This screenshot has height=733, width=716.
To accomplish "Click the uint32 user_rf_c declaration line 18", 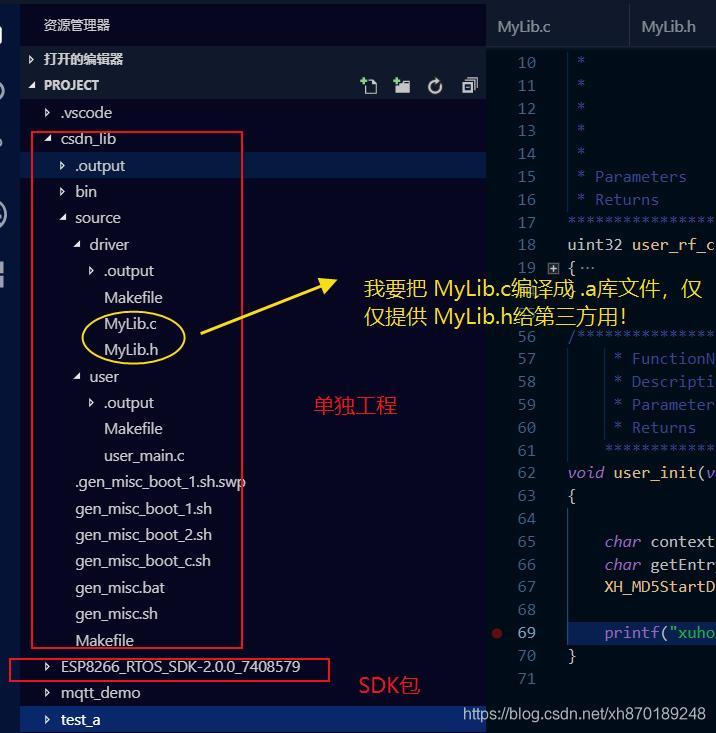I will coord(641,245).
